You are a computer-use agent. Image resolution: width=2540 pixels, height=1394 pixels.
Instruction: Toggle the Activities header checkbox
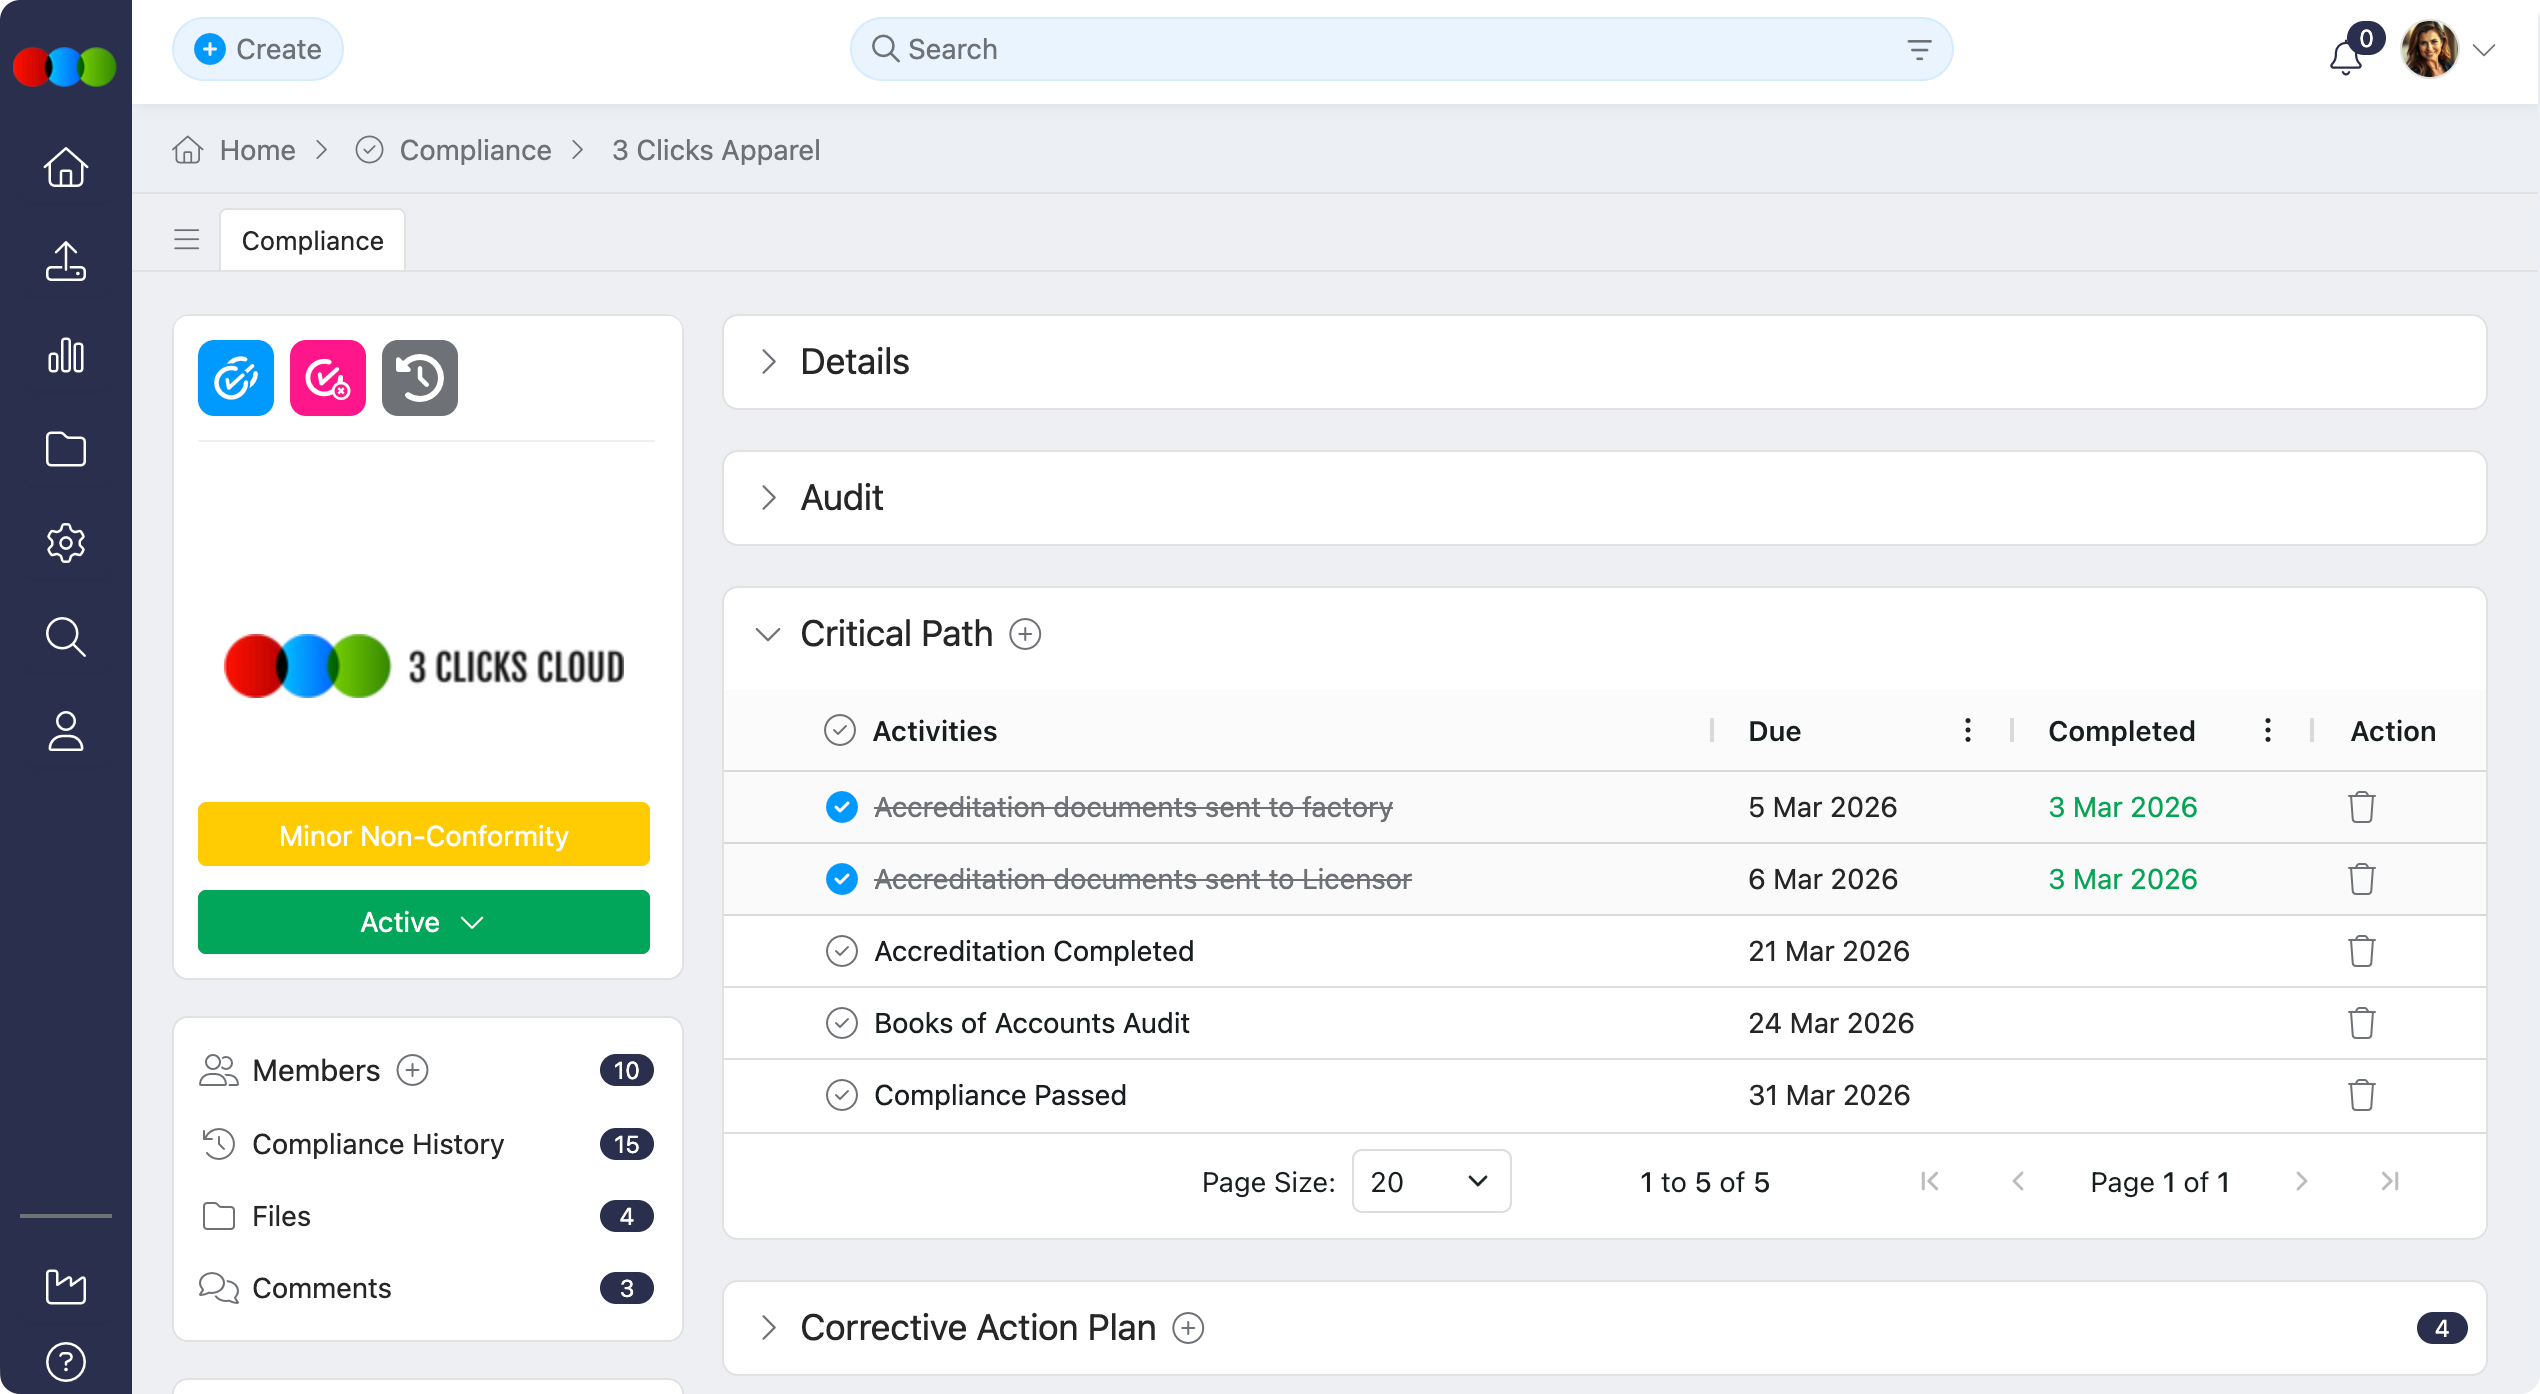click(839, 731)
